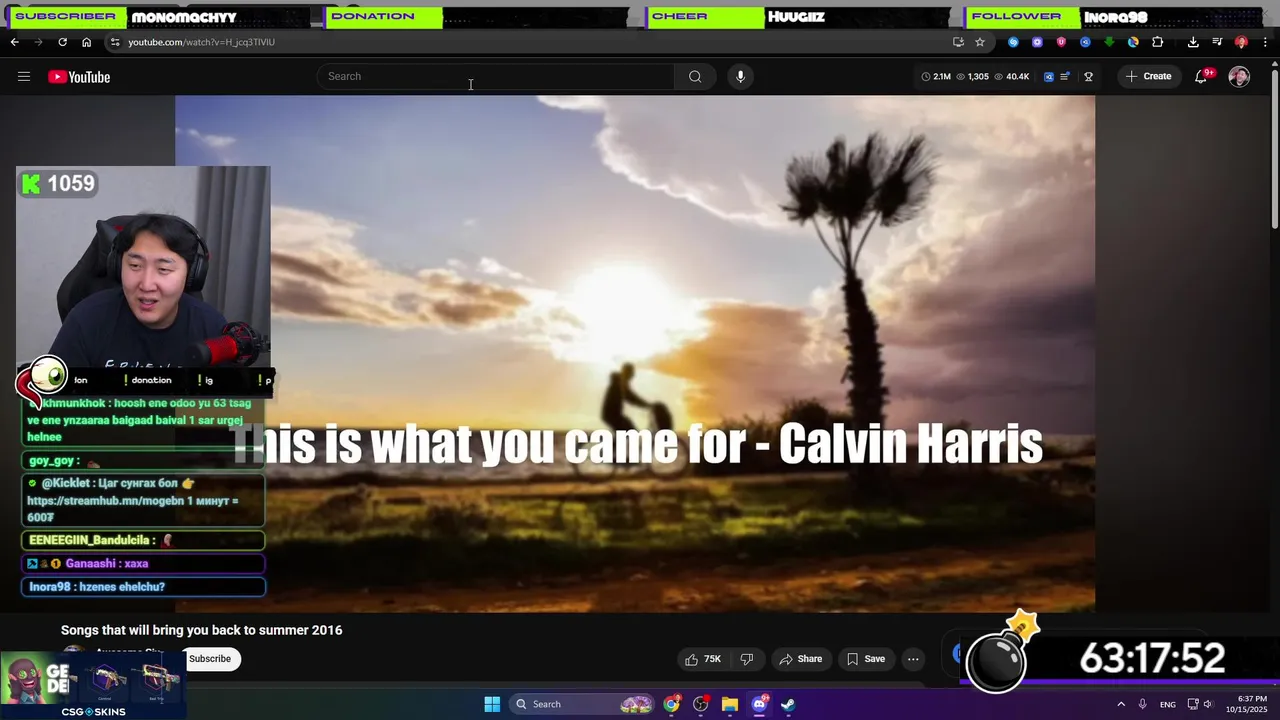Go to the YouTube home logo
1280x720 pixels.
pyautogui.click(x=79, y=77)
